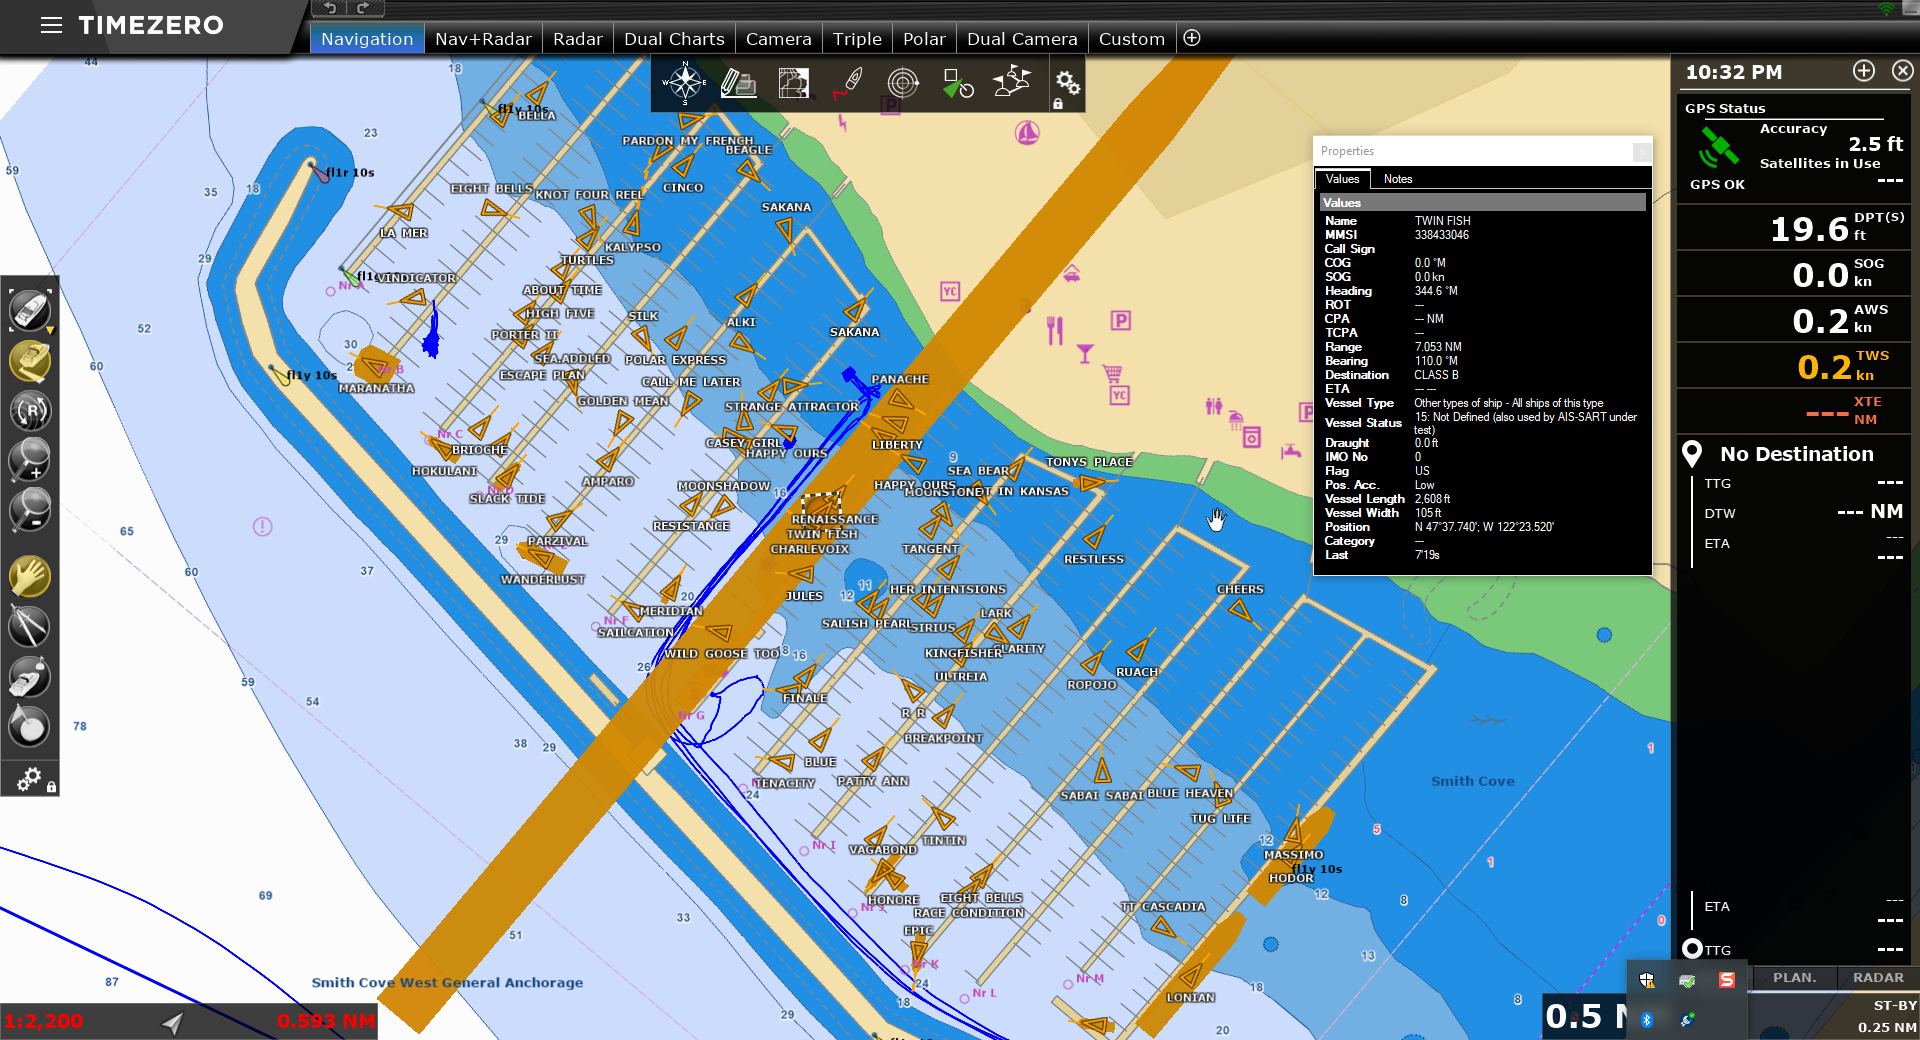Image resolution: width=1920 pixels, height=1040 pixels.
Task: Click the zoom in magnifier tool
Action: [30, 460]
